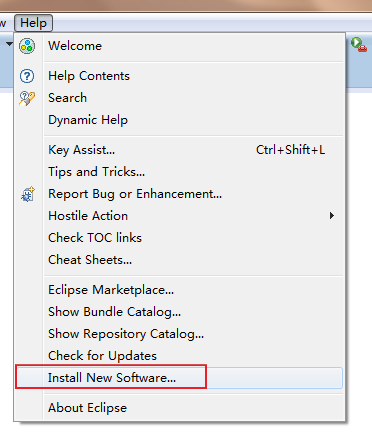Open the Hostile Action entry
This screenshot has height=445, width=372.
(x=179, y=216)
